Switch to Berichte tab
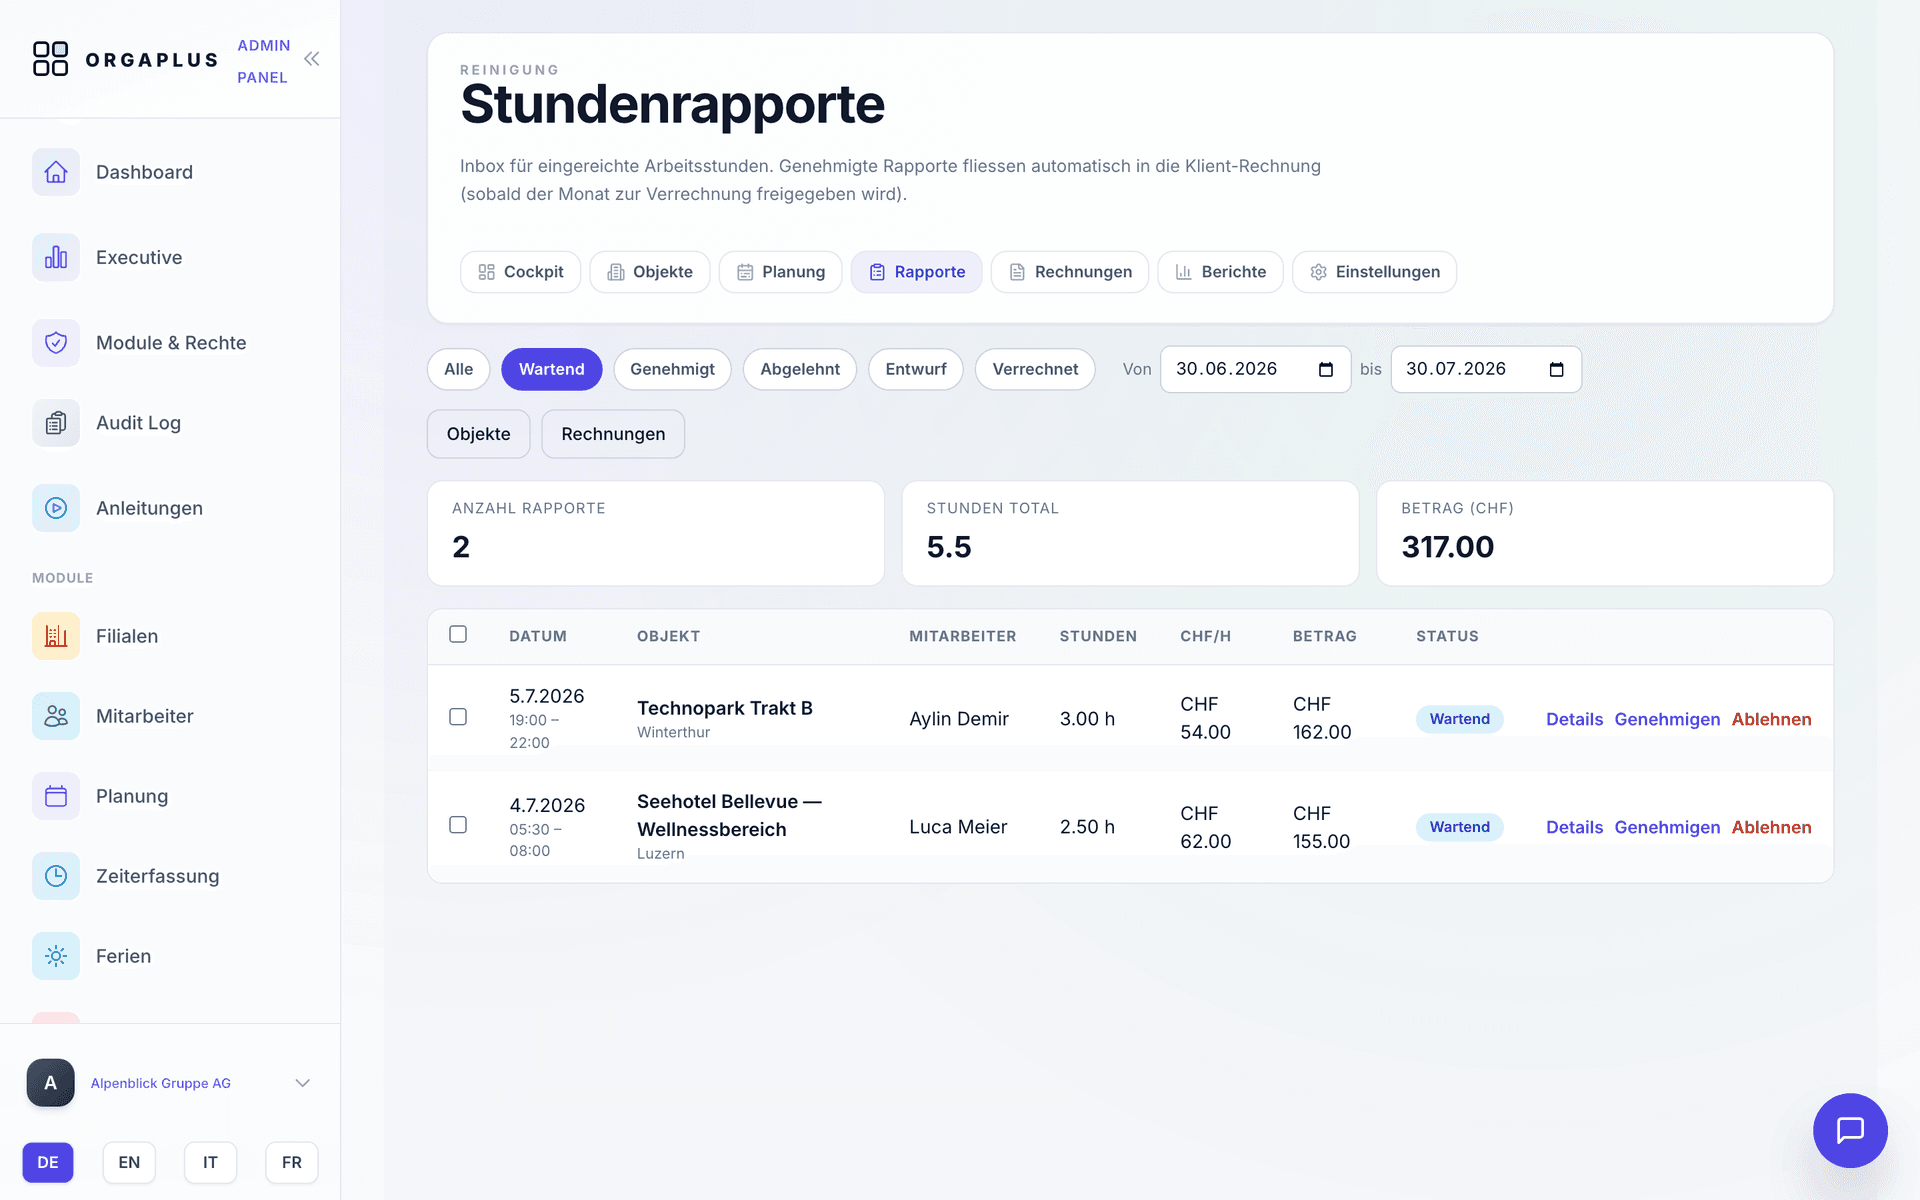 (x=1220, y=272)
